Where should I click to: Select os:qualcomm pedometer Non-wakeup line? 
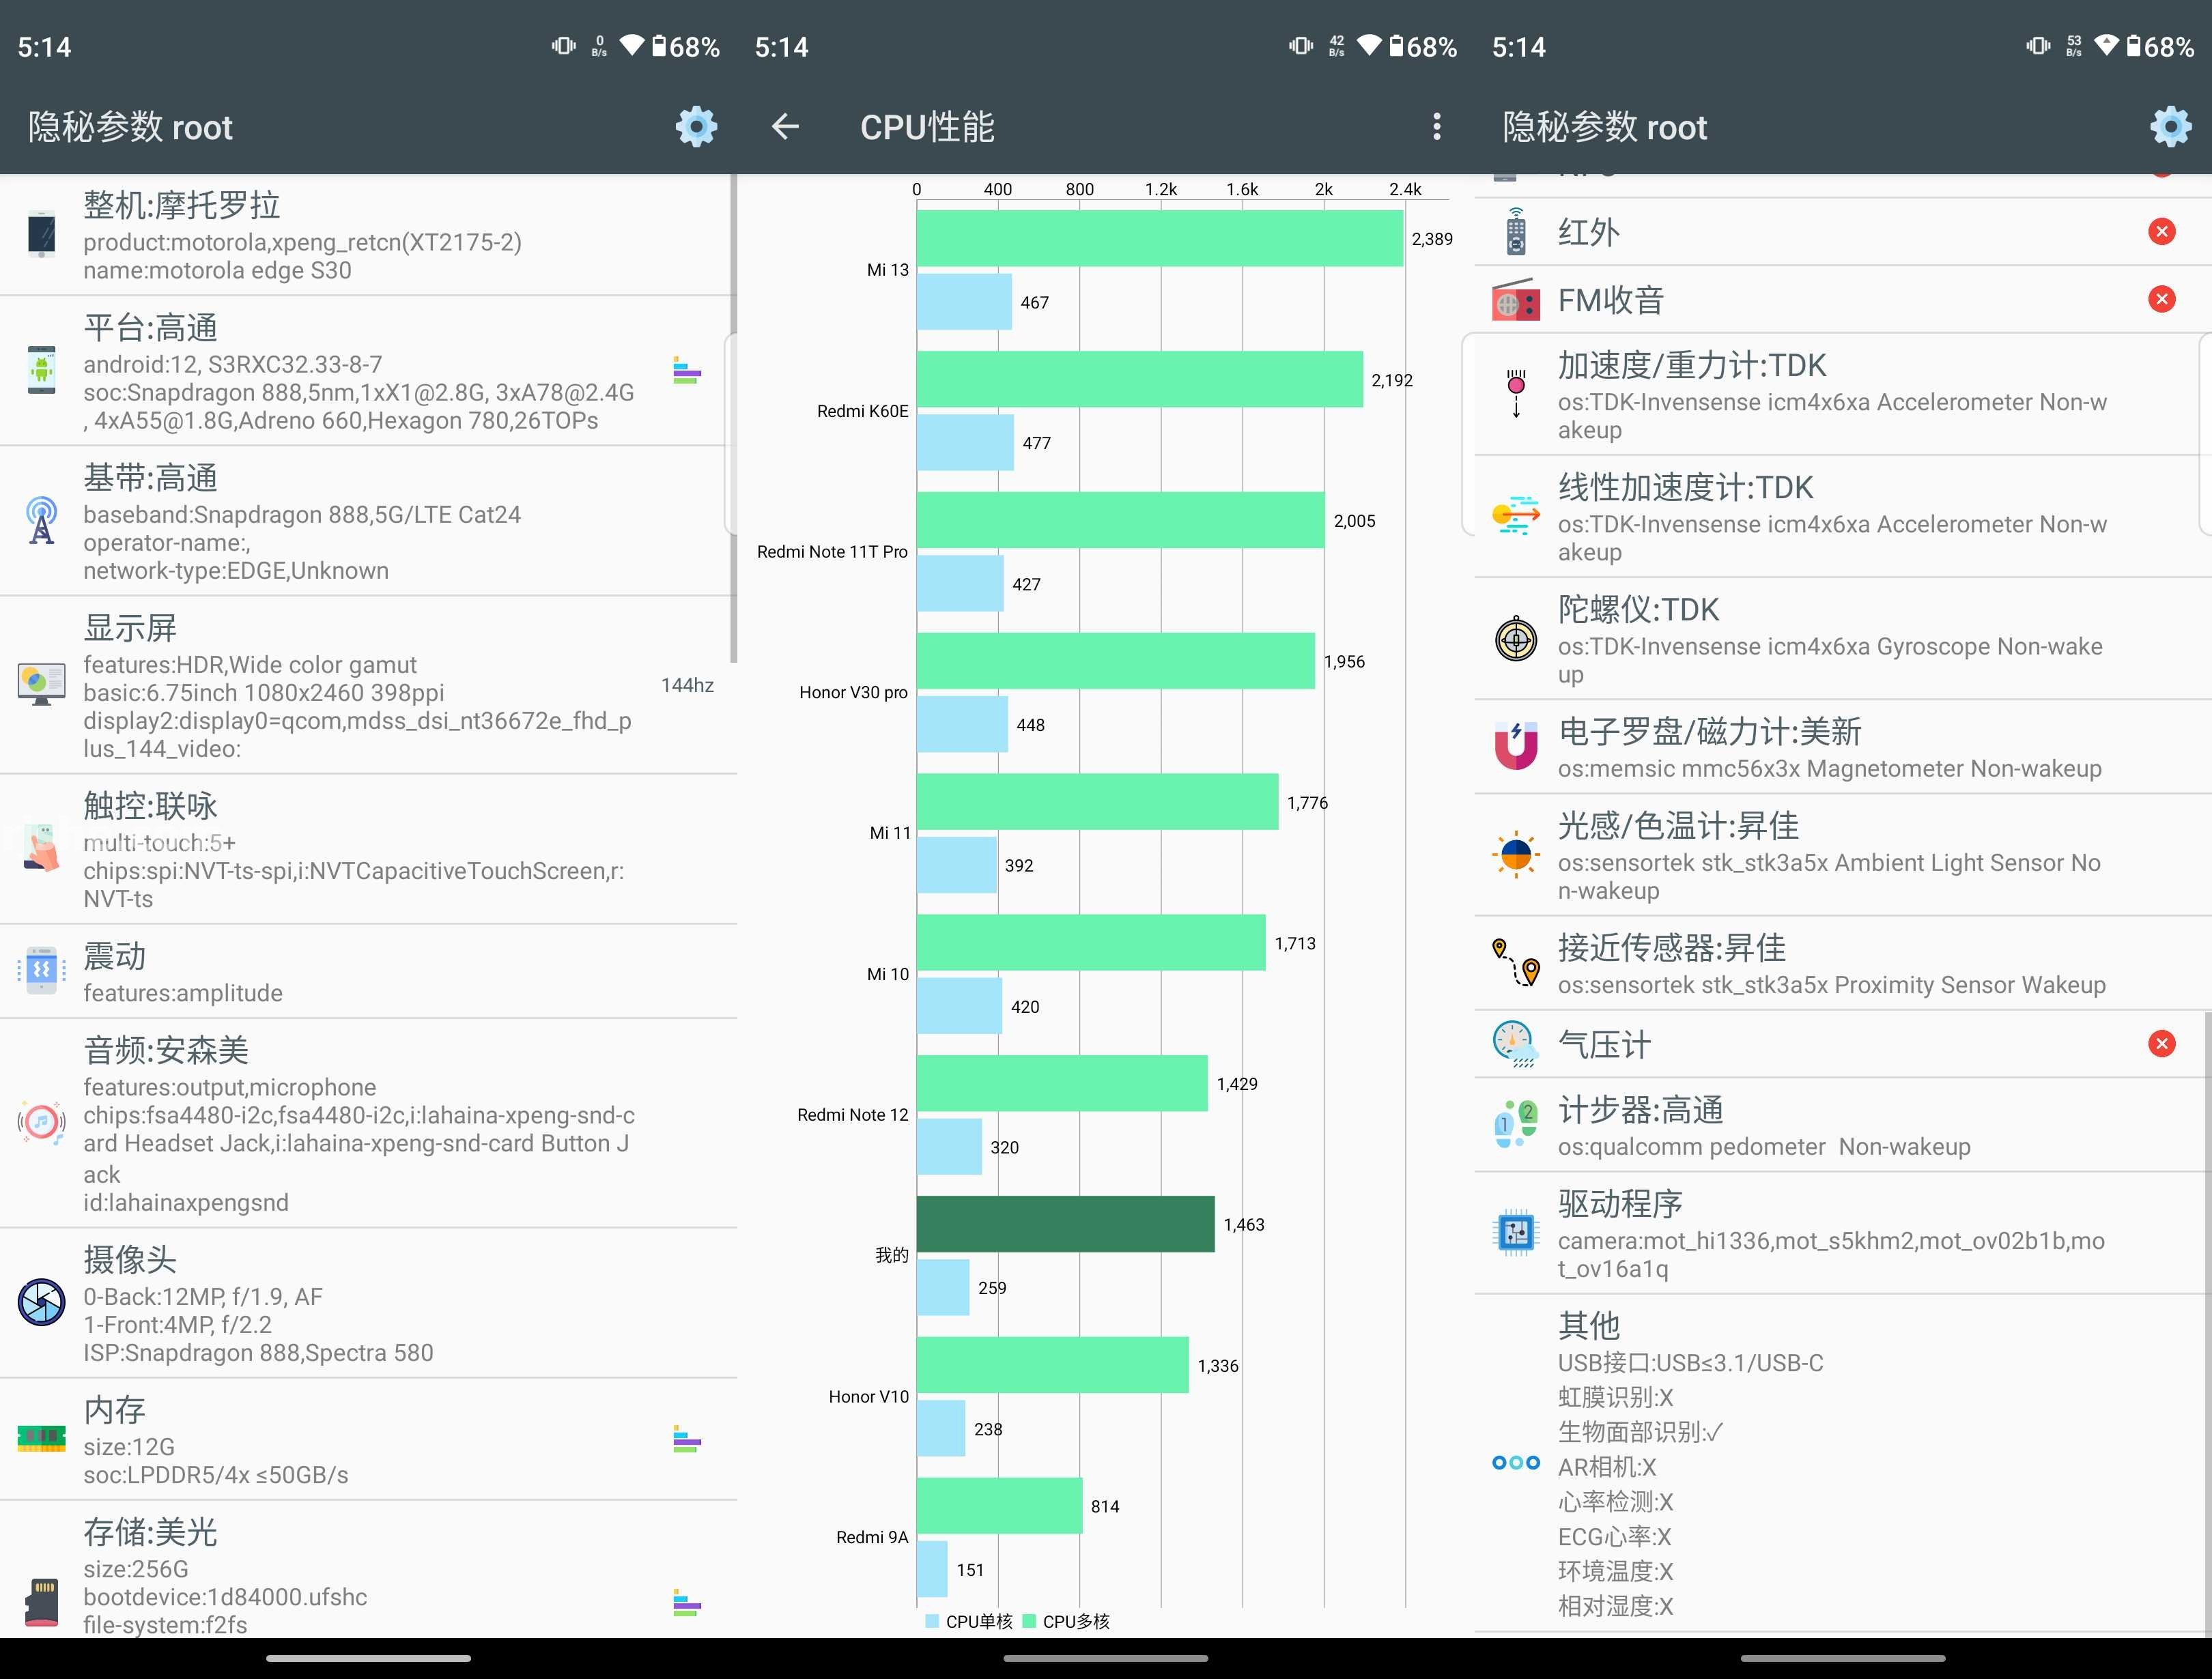click(x=1764, y=1147)
